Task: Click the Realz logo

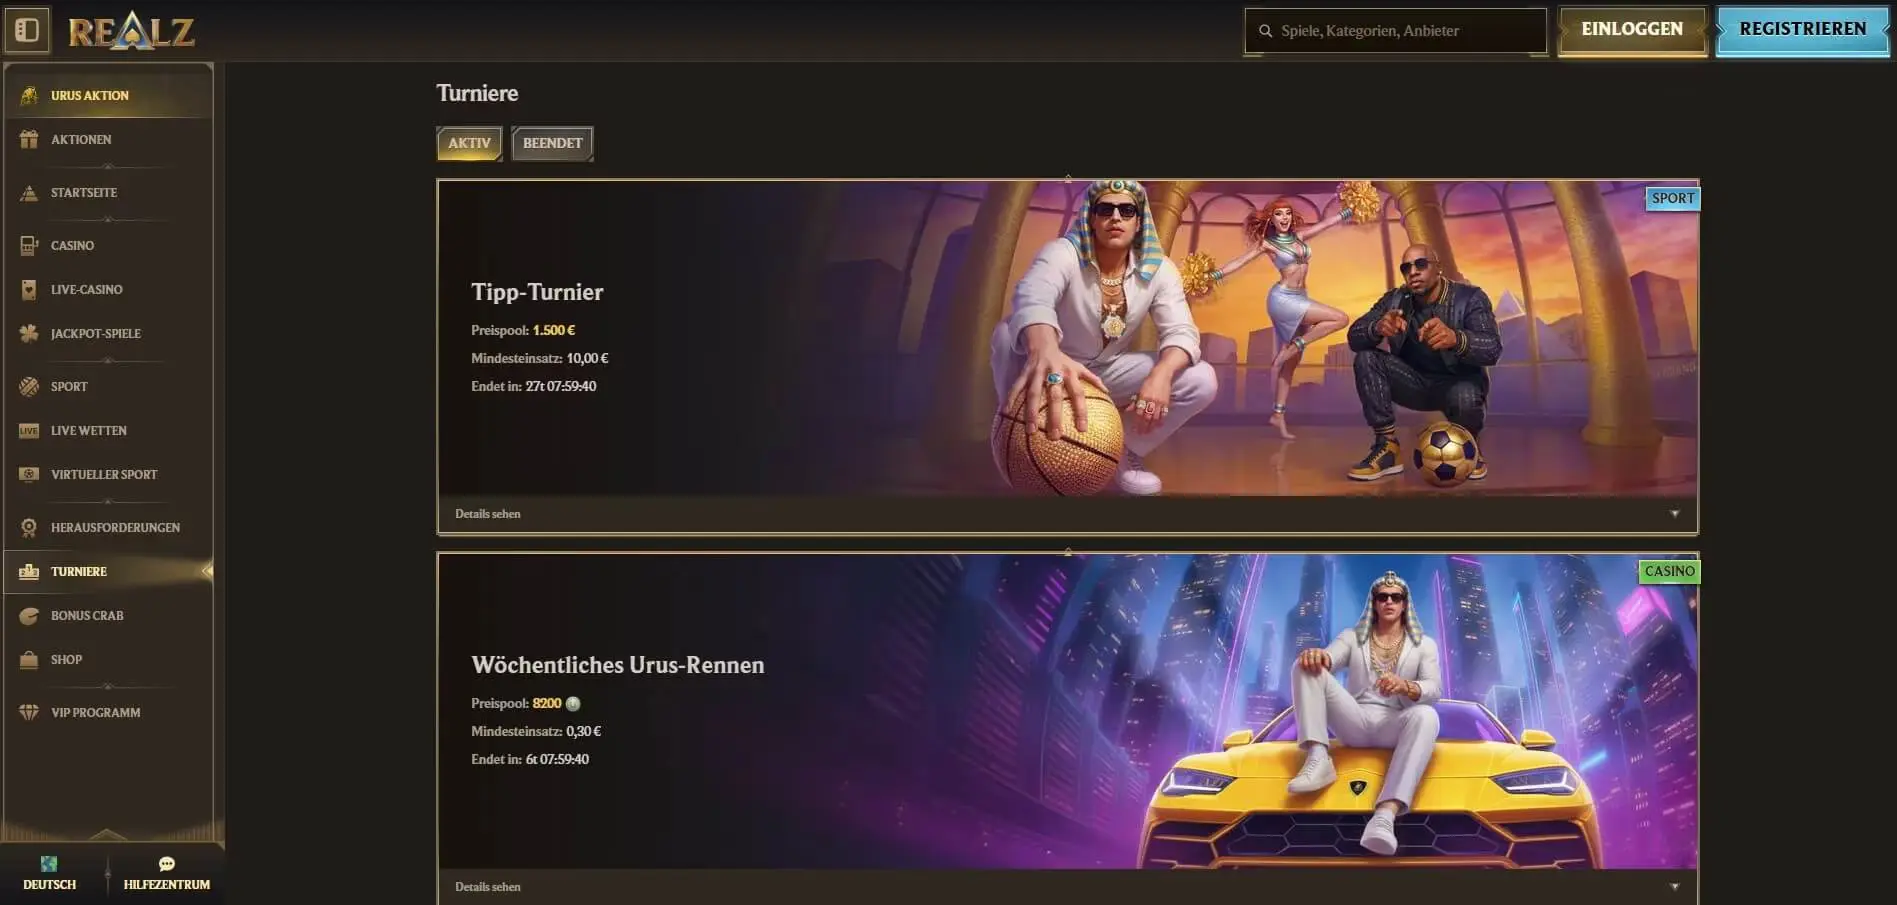Action: pyautogui.click(x=131, y=31)
